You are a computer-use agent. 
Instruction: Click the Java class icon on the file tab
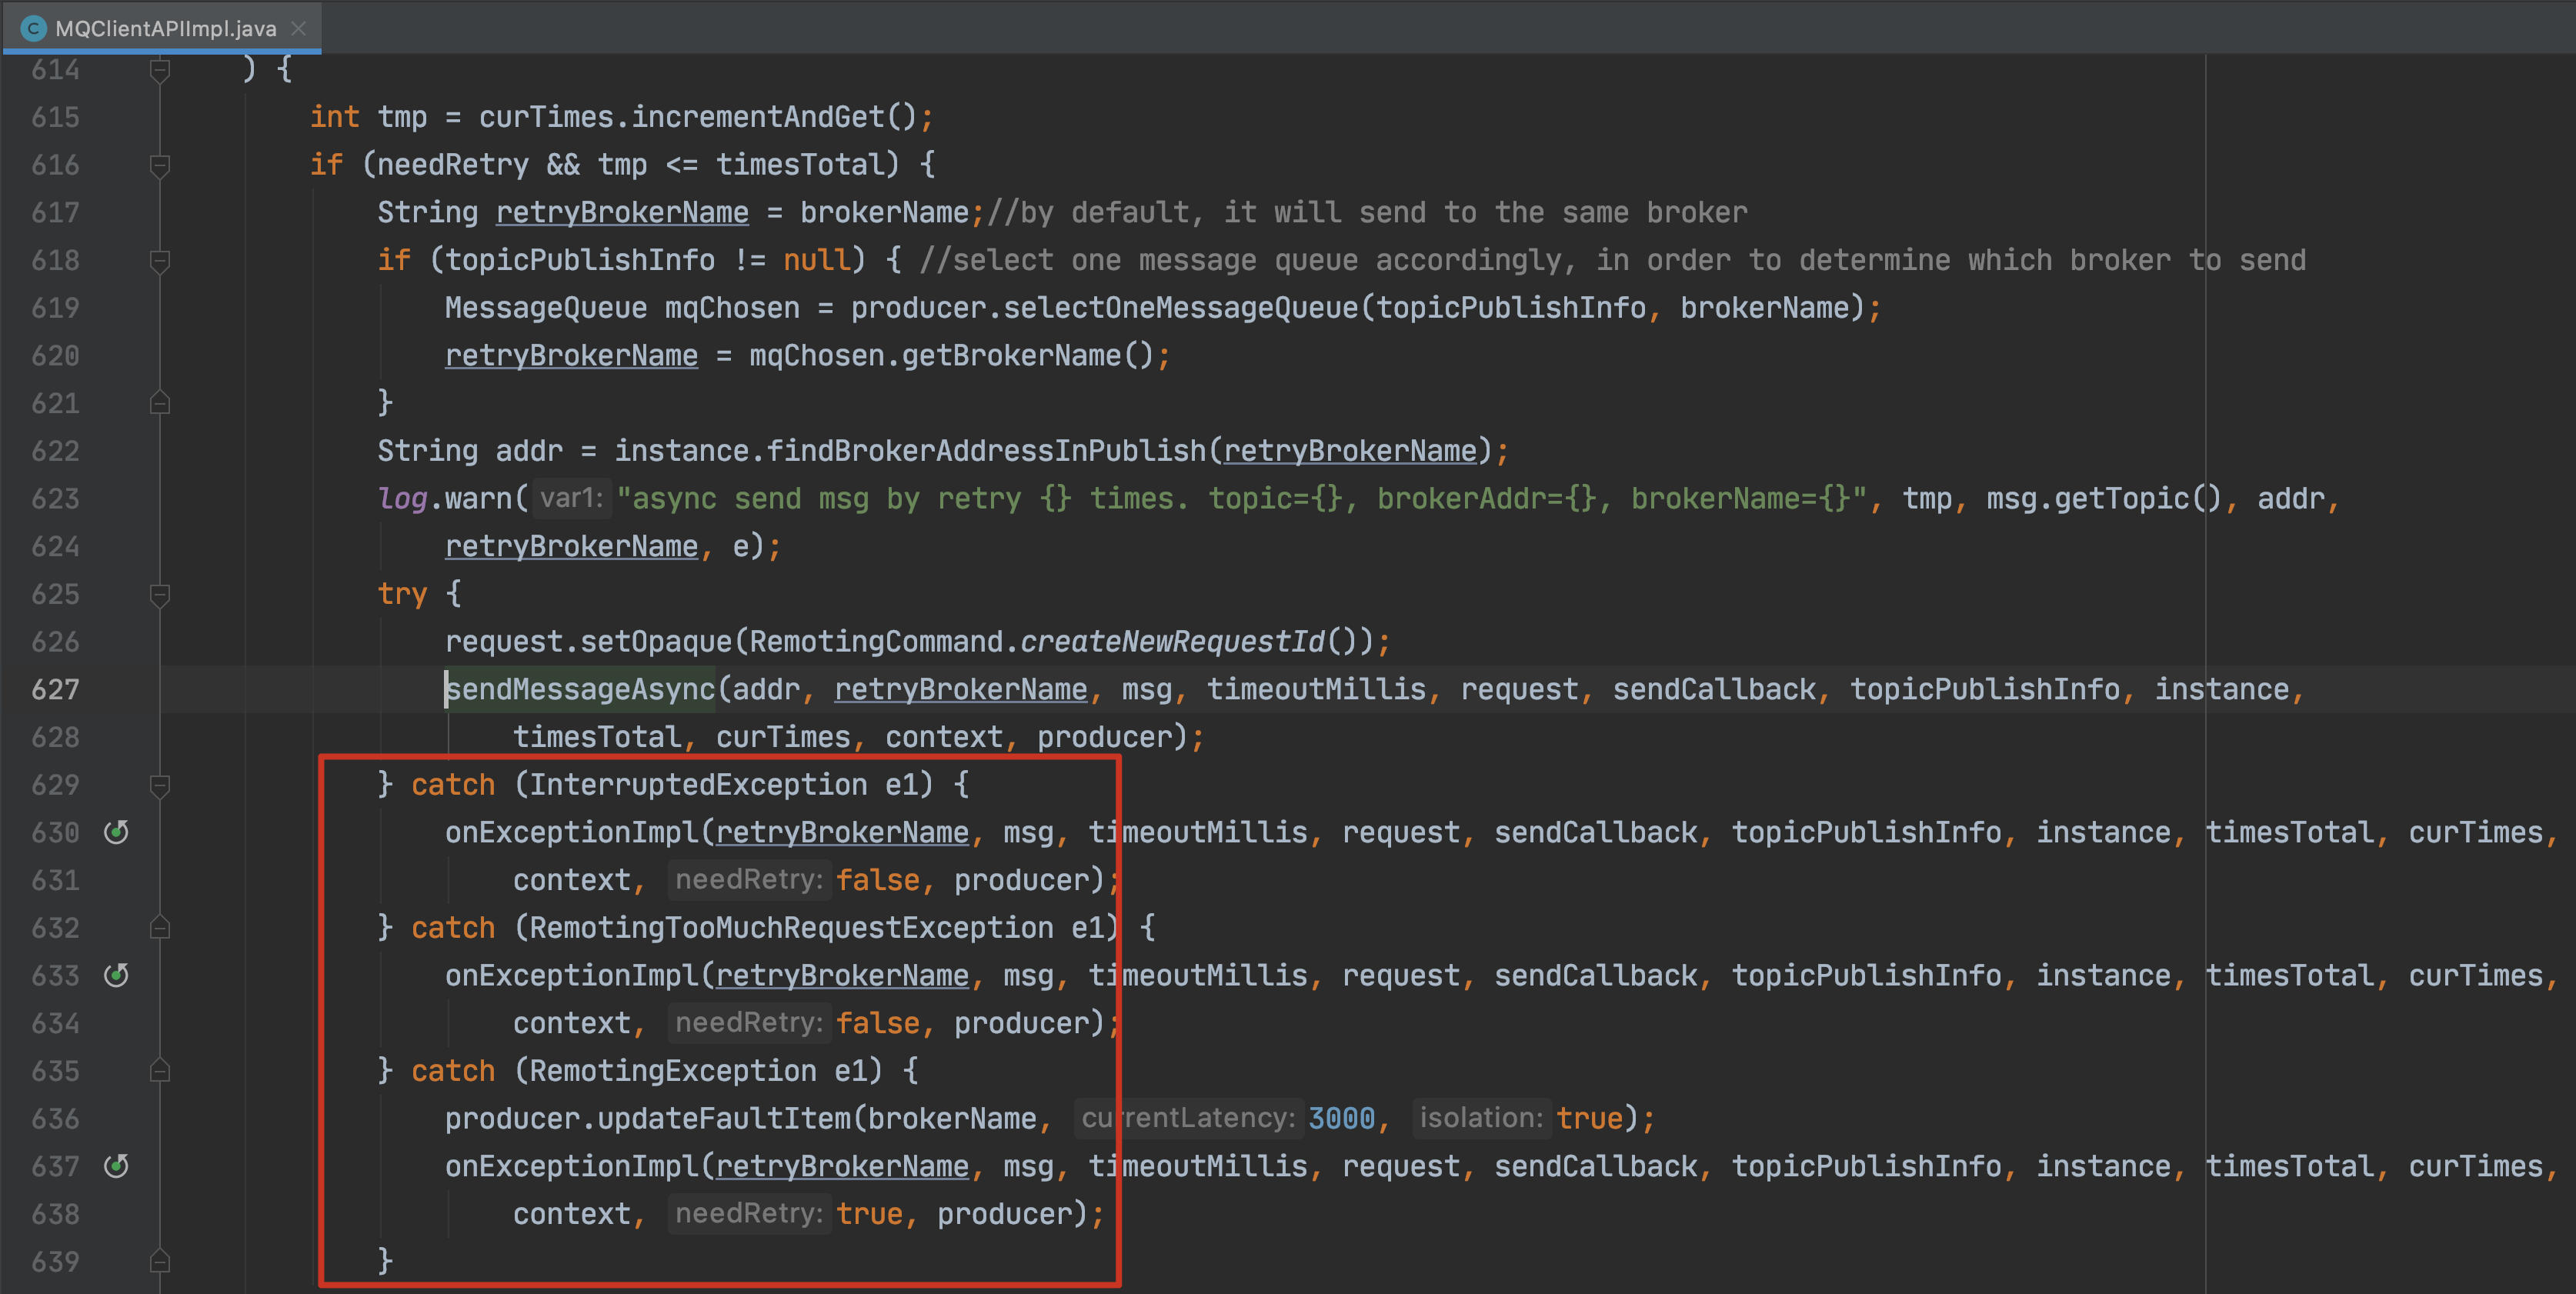coord(35,28)
